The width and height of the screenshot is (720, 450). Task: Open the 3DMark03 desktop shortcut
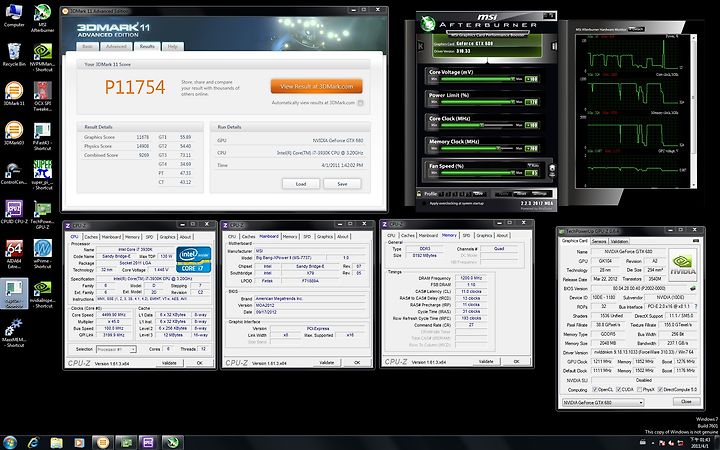14,133
